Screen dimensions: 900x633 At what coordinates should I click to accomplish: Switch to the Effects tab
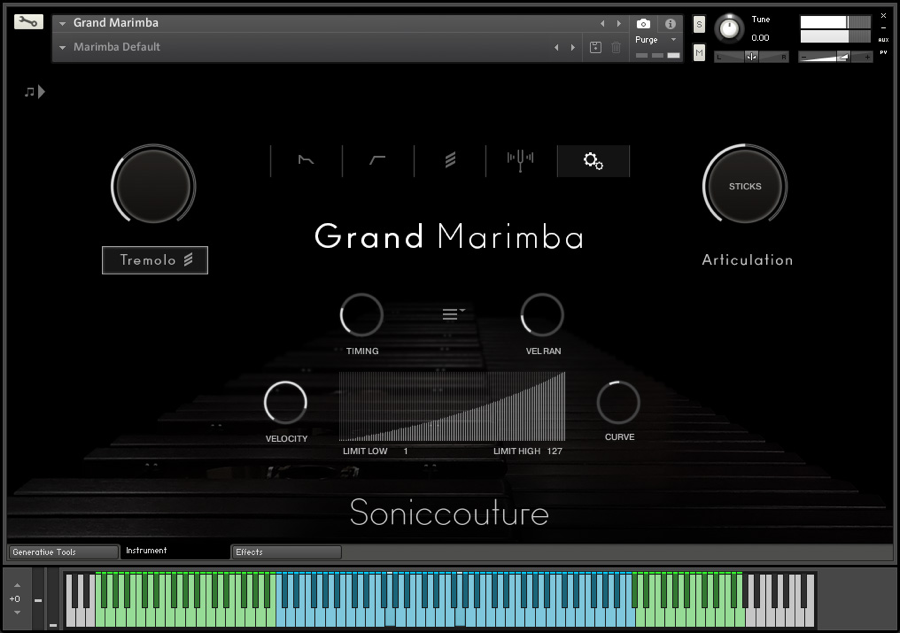click(x=286, y=552)
